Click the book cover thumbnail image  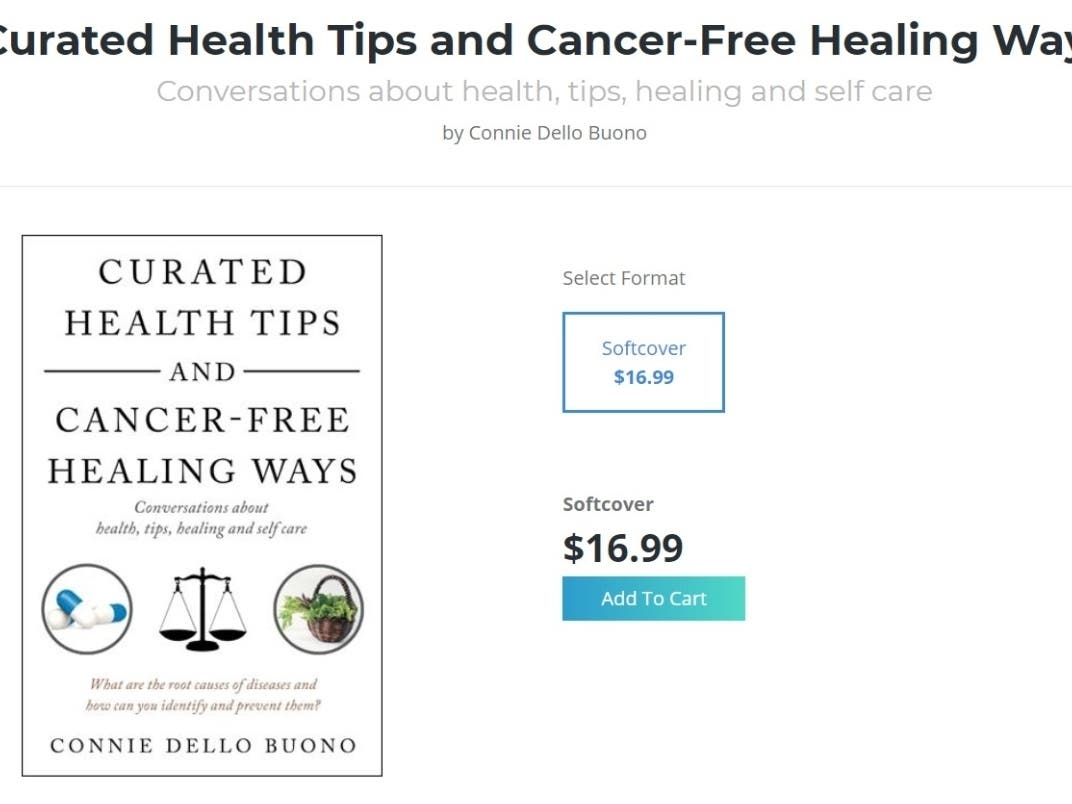(202, 505)
